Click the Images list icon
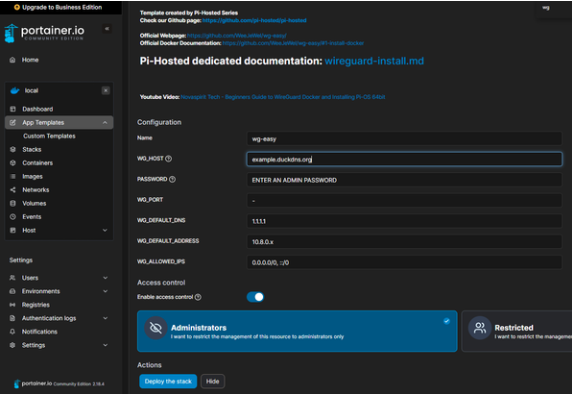The image size is (572, 394). (x=13, y=177)
